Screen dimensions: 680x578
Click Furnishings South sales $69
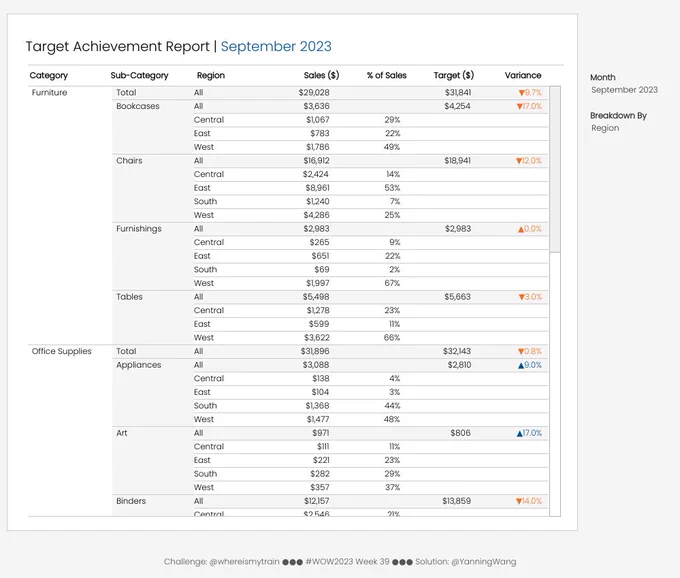(x=322, y=269)
